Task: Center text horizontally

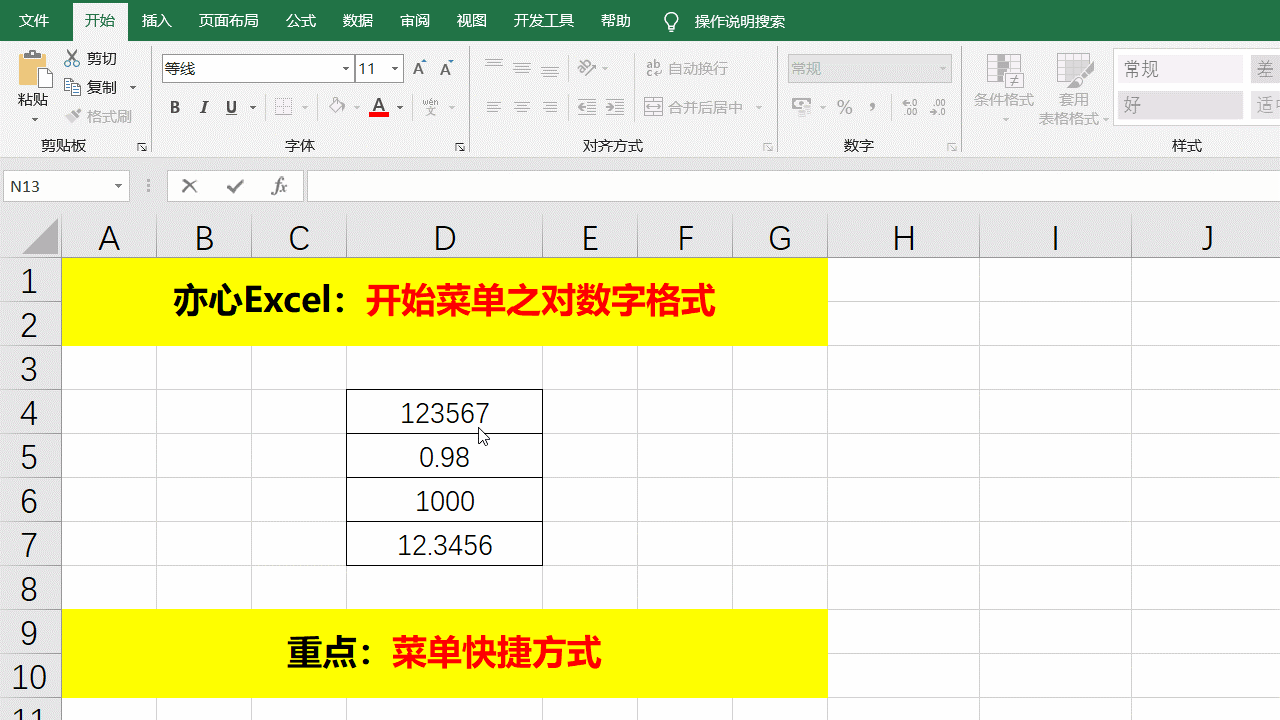Action: click(x=522, y=107)
